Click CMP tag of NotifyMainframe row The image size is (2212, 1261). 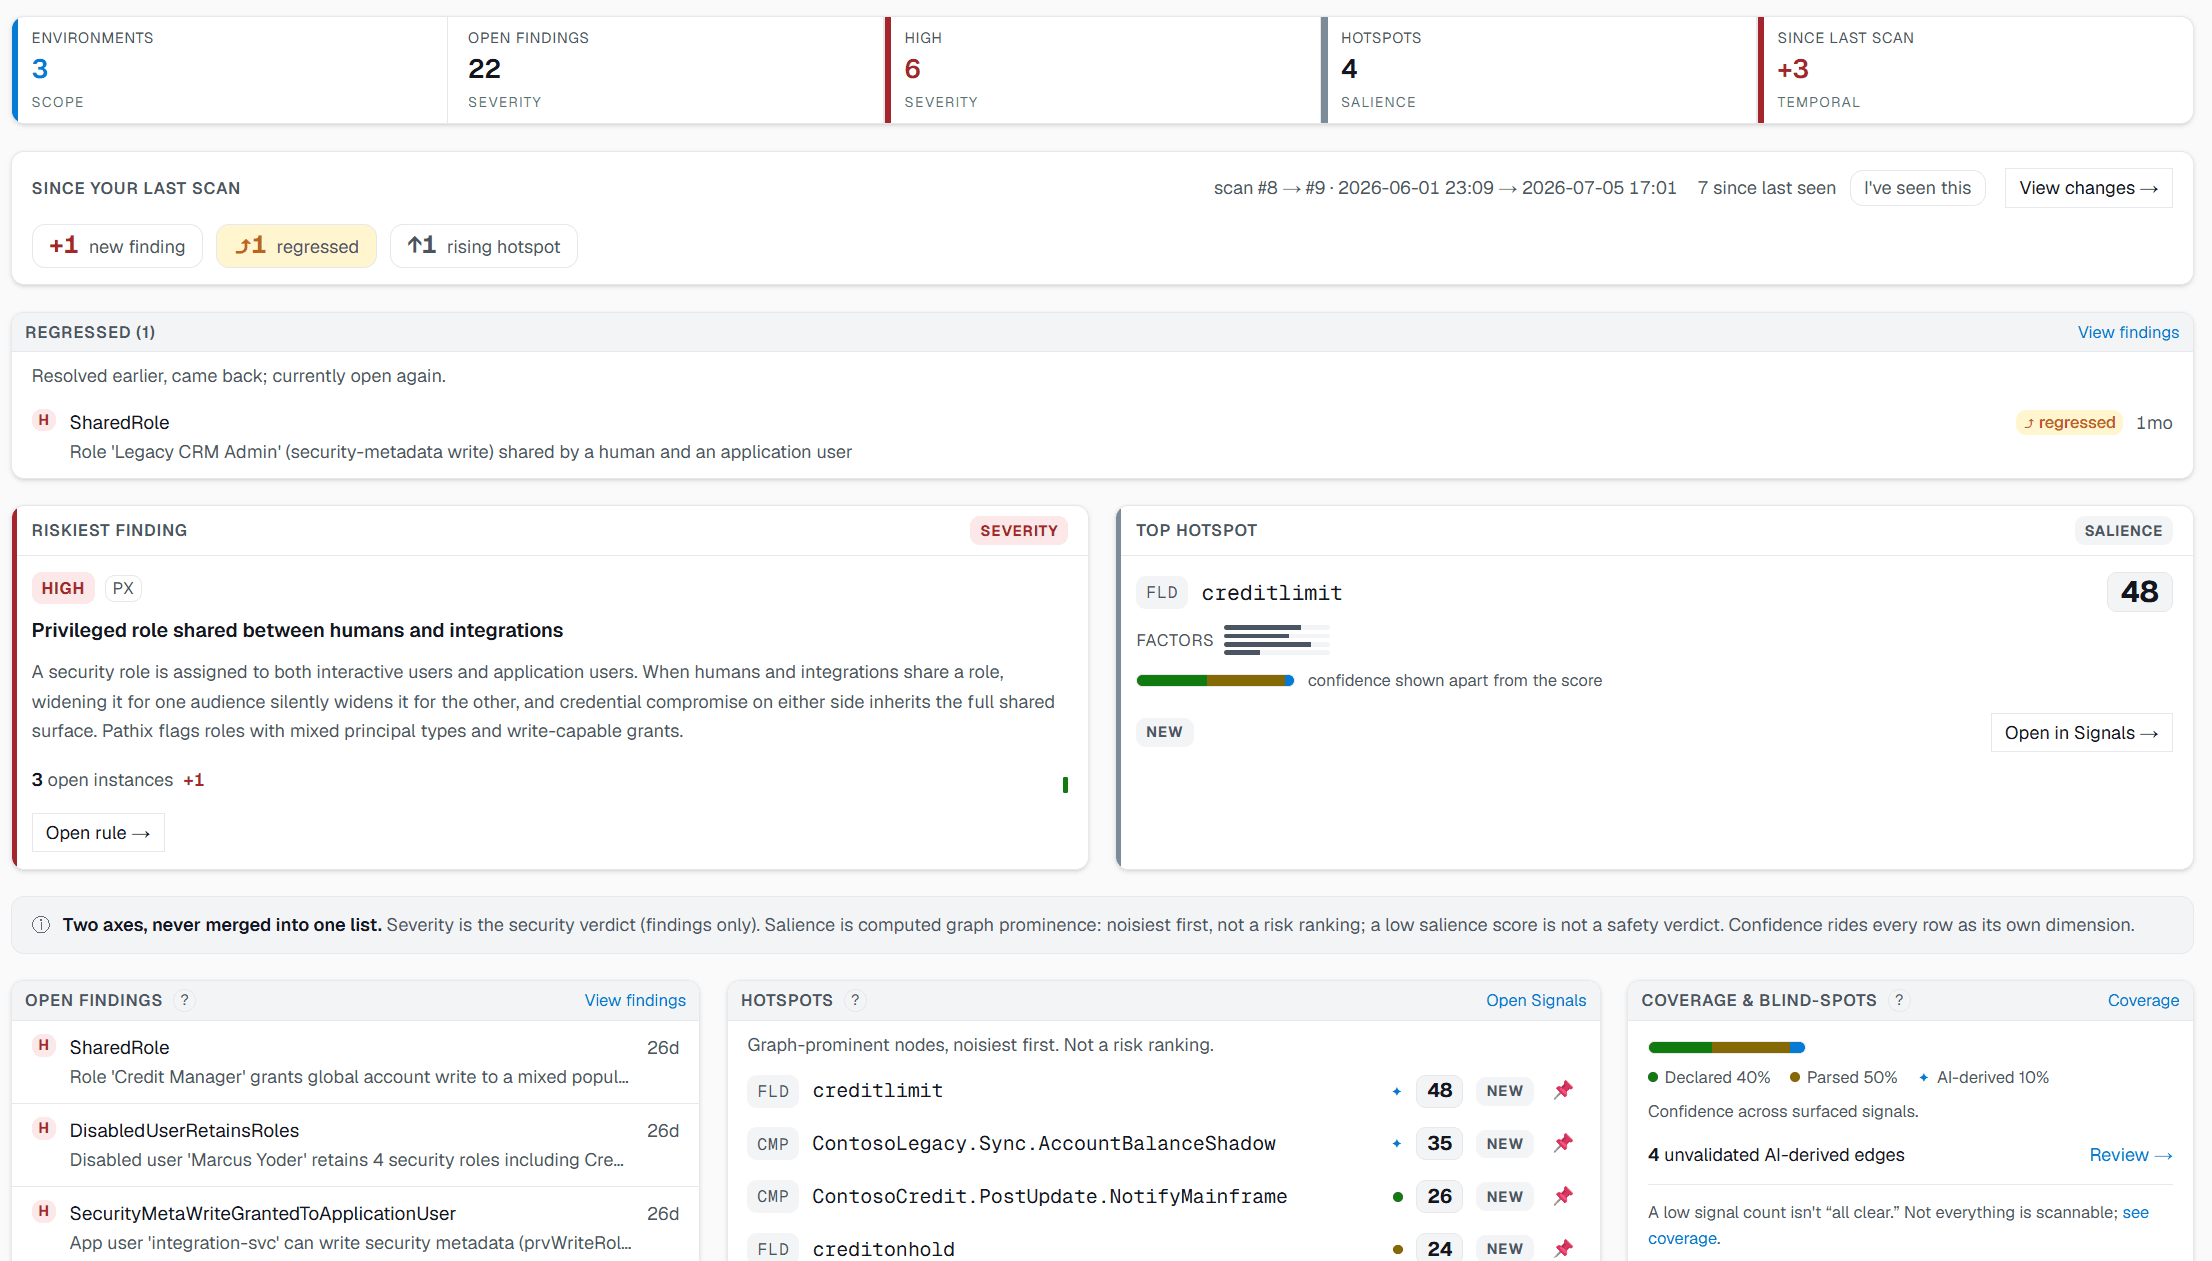pos(772,1197)
